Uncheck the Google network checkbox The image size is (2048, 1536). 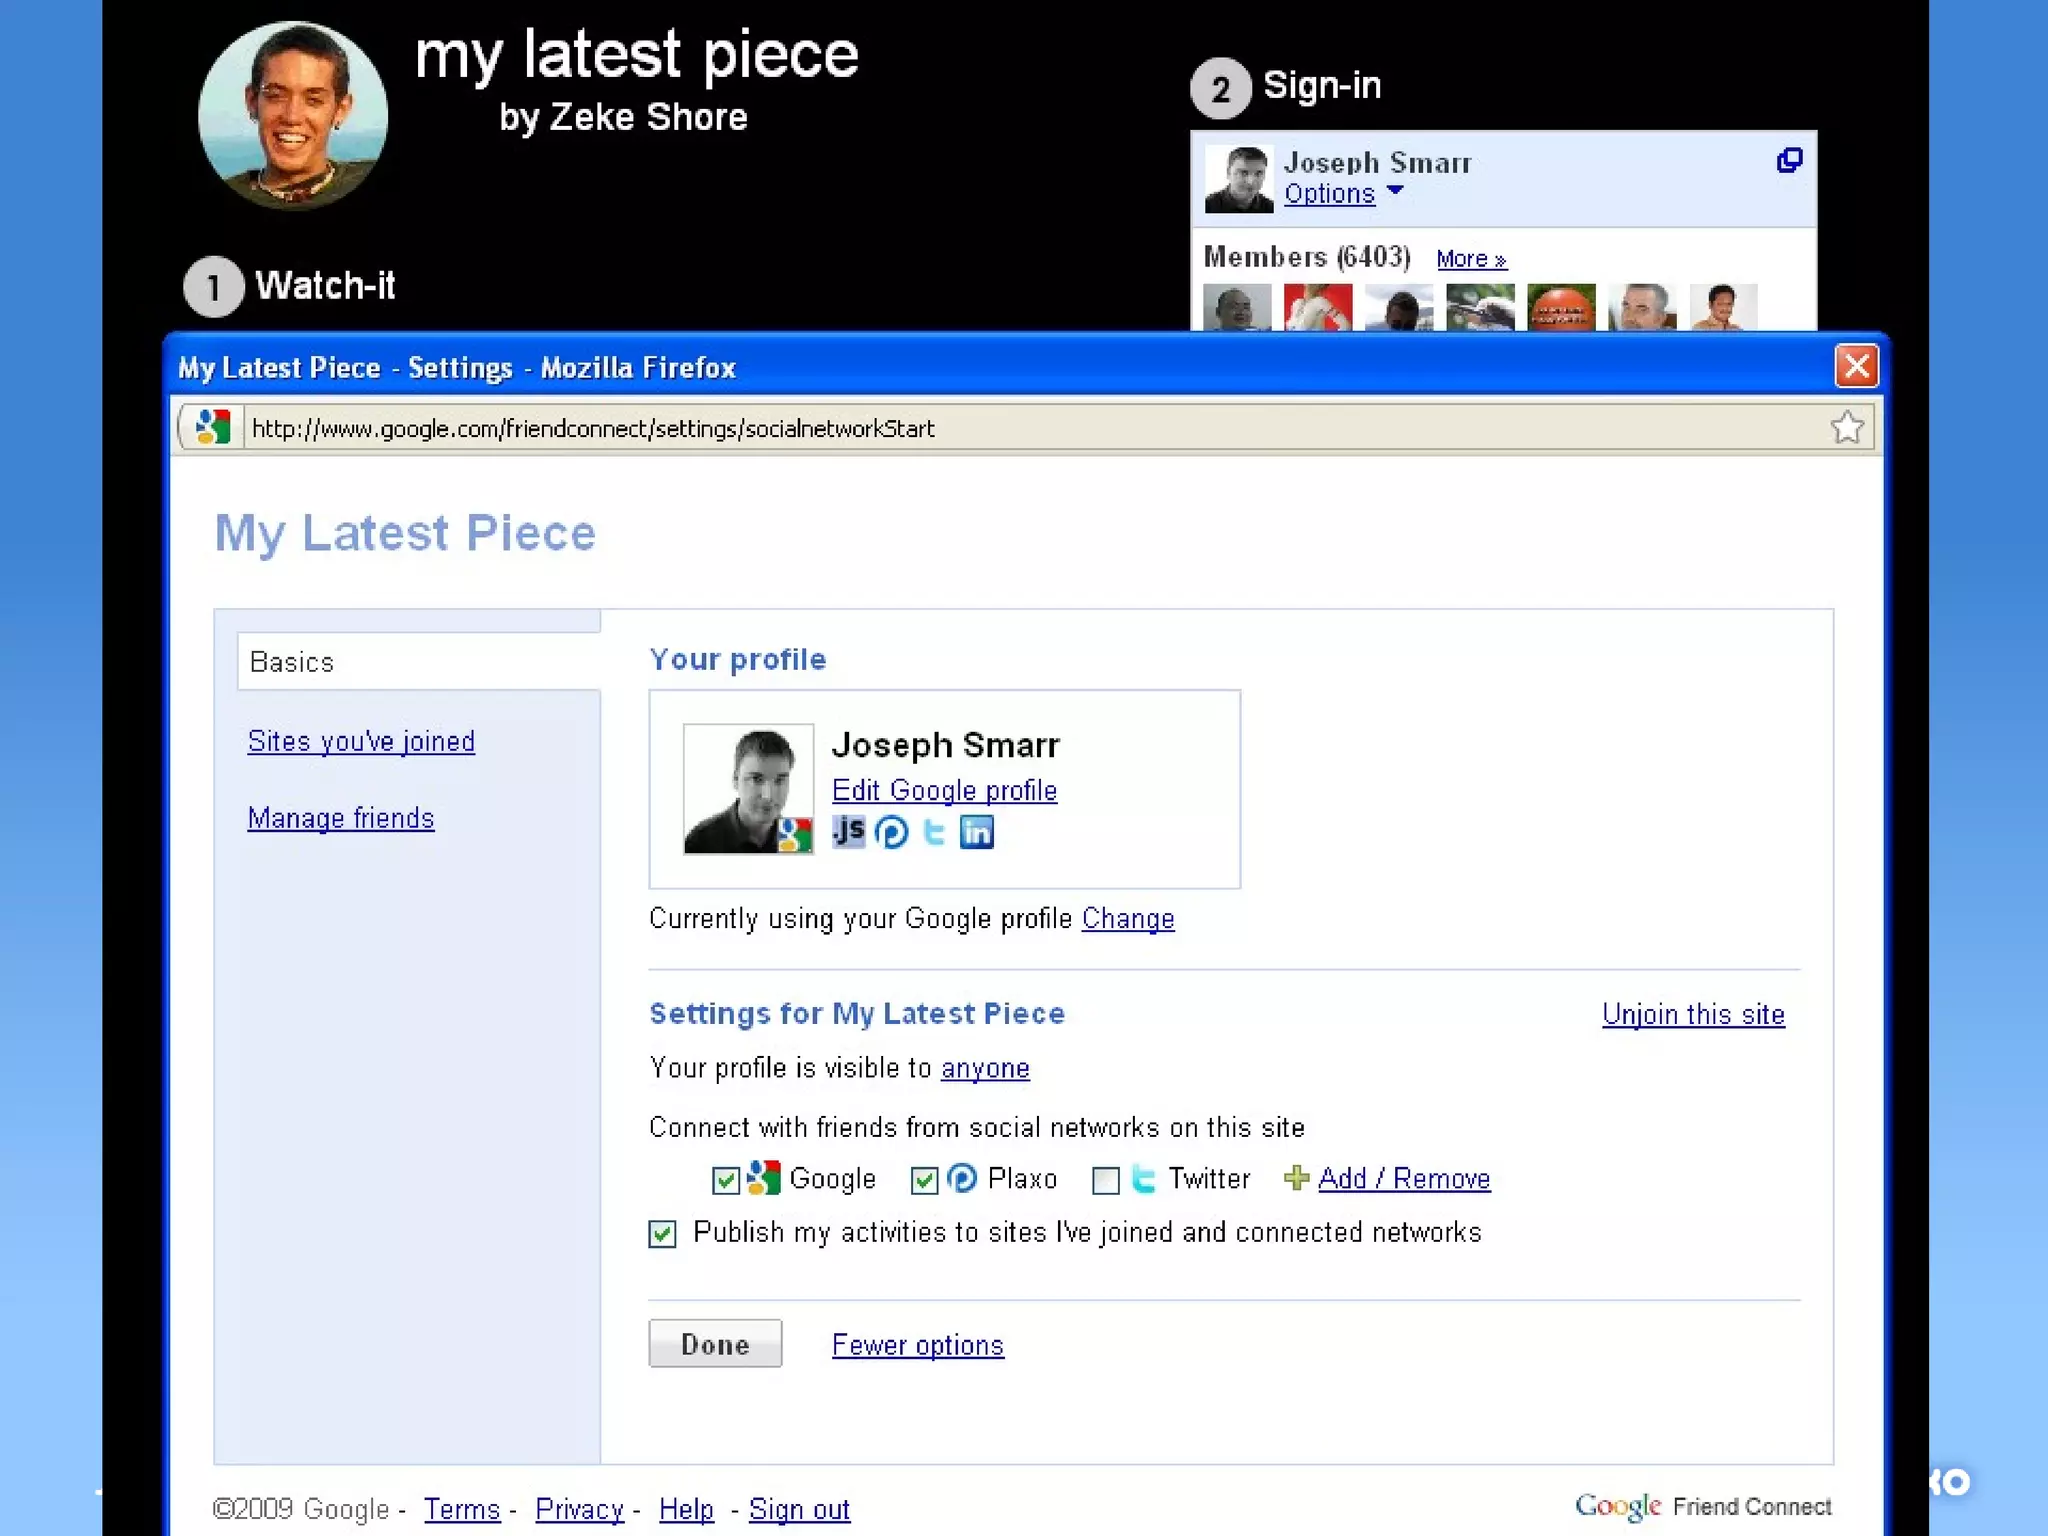[725, 1180]
